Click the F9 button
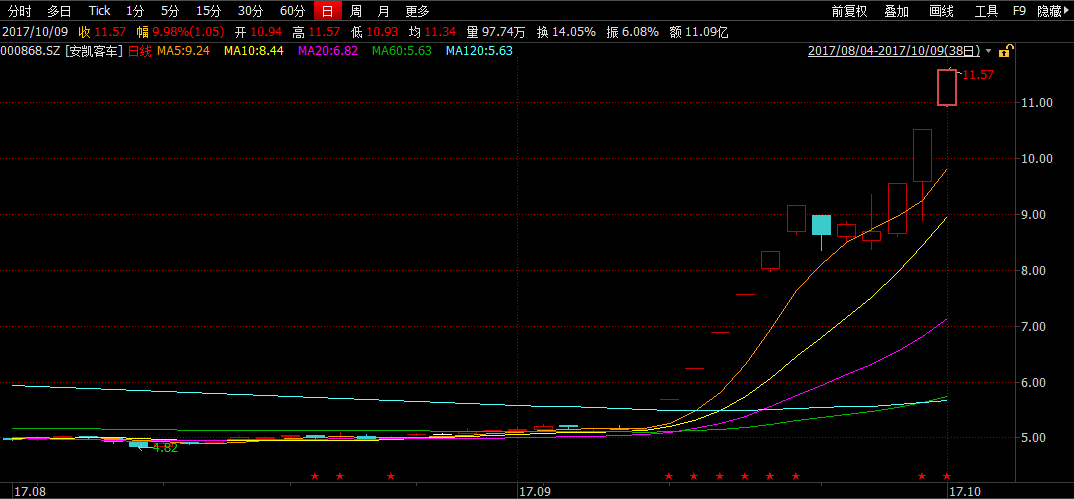1074x499 pixels. point(1019,11)
